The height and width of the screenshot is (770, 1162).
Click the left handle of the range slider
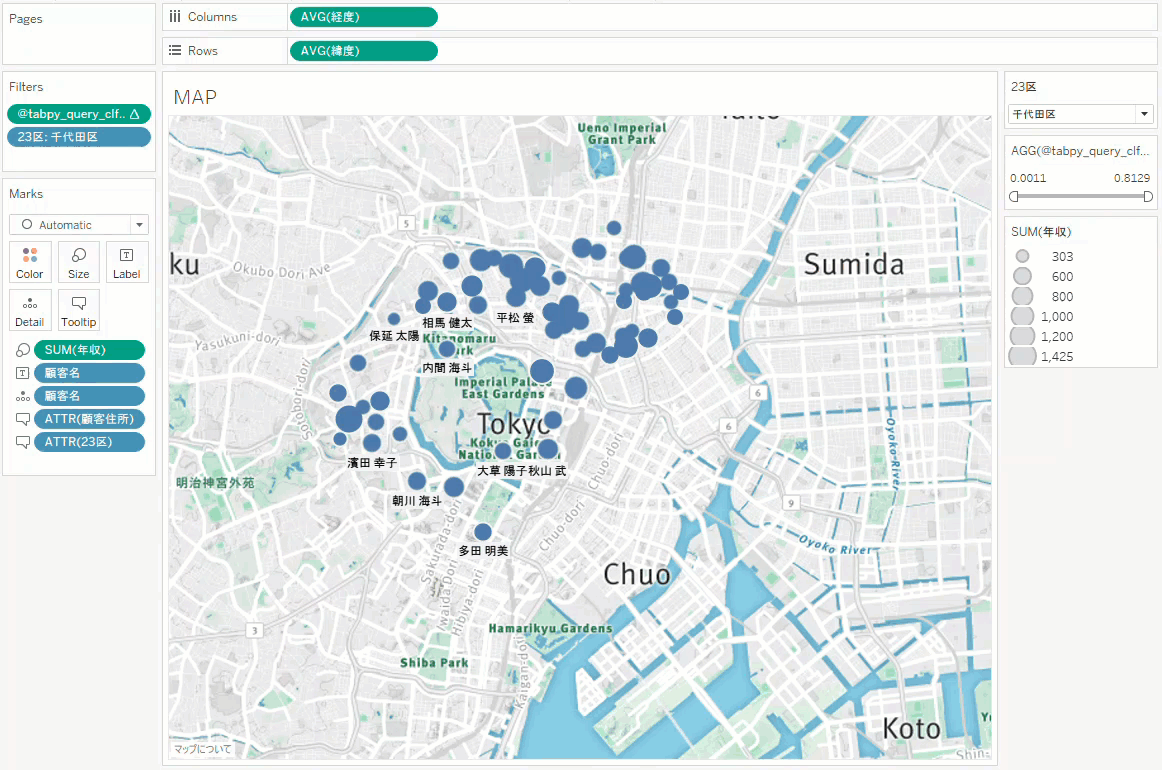click(x=1014, y=196)
